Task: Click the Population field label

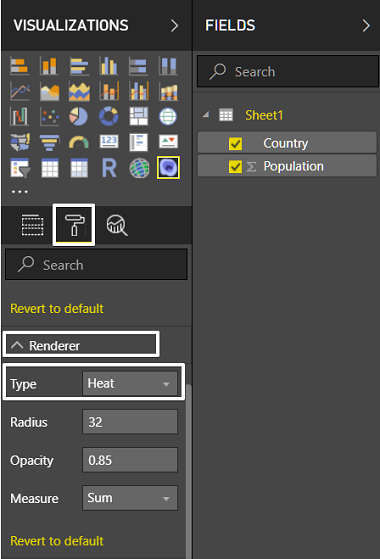Action: click(293, 166)
